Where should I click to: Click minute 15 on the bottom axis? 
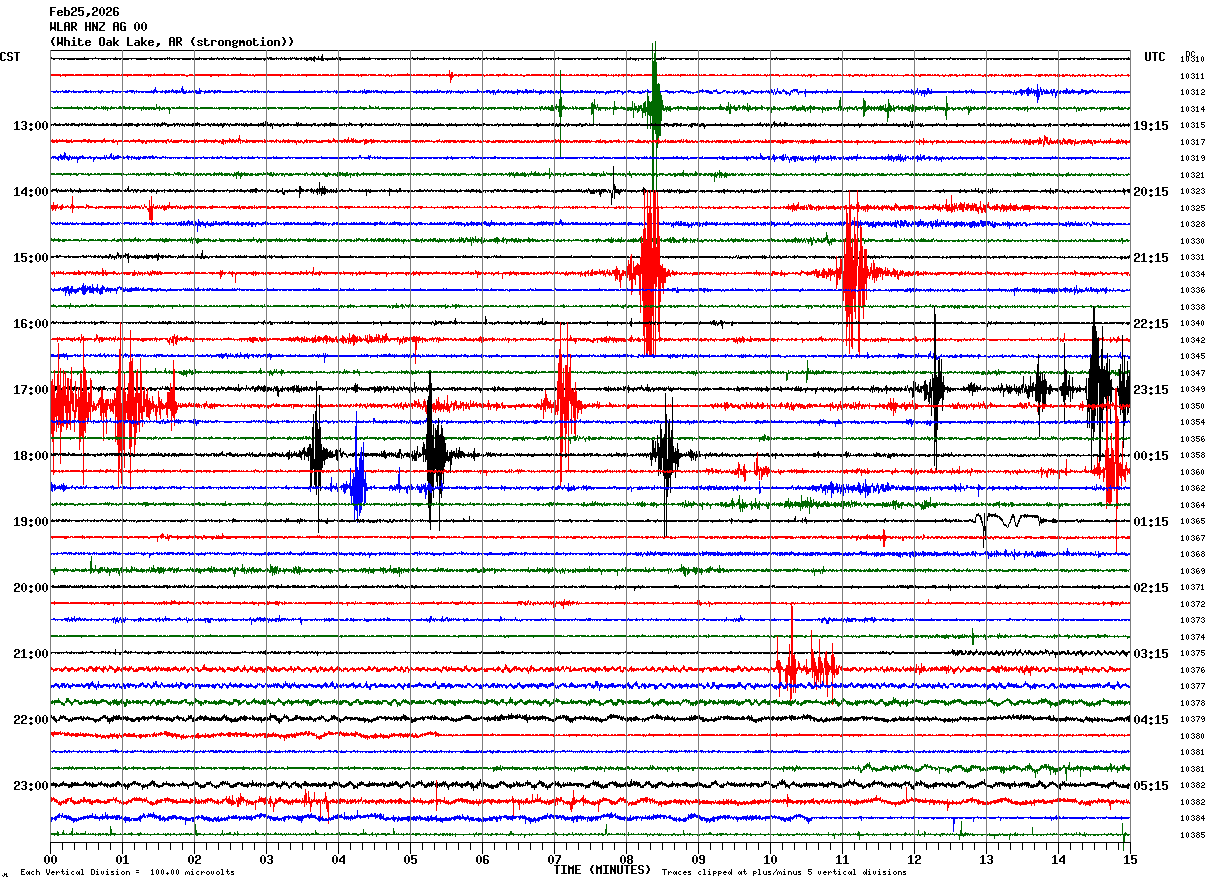(1130, 859)
